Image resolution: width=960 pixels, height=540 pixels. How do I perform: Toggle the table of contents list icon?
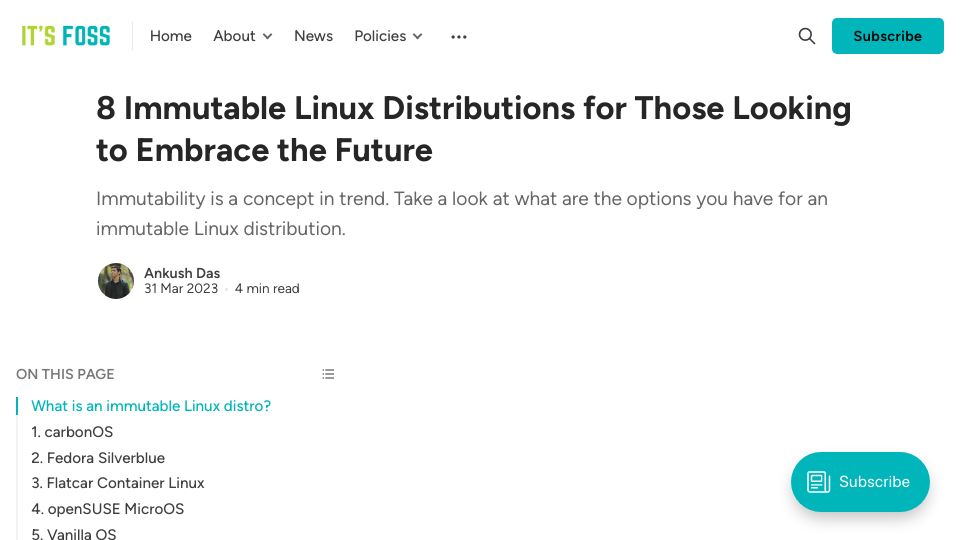pos(328,374)
